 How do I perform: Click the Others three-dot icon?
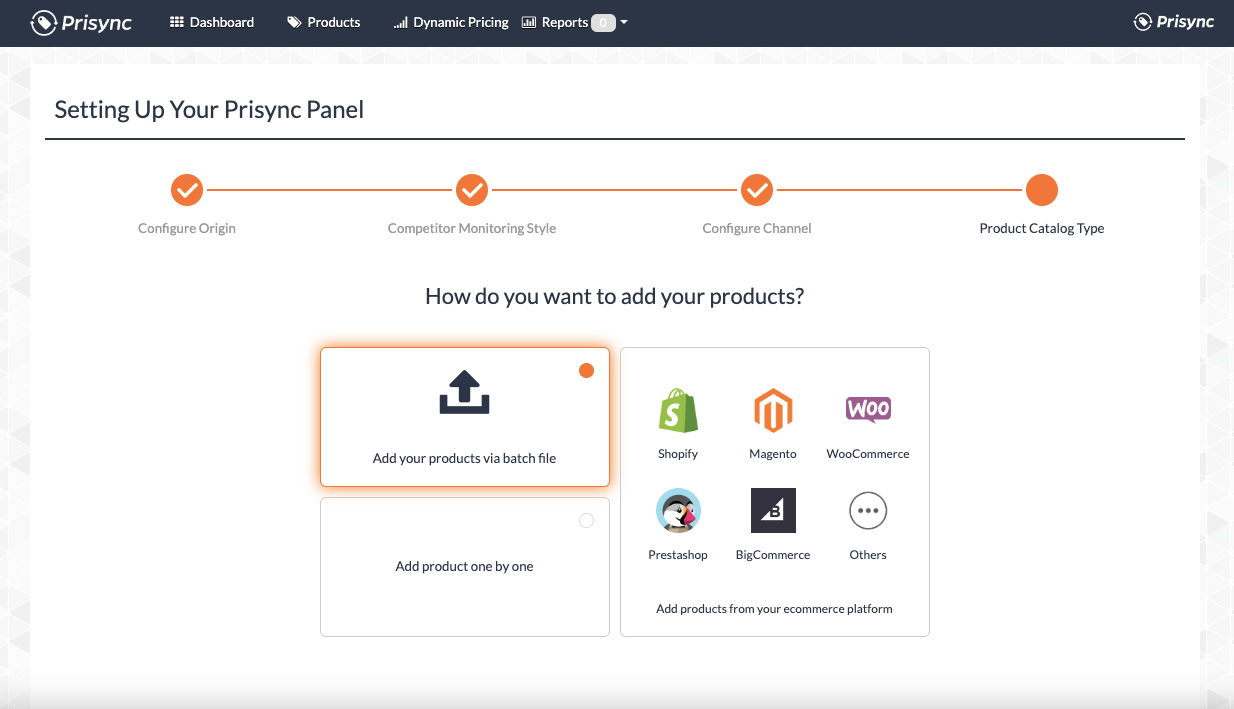tap(867, 511)
